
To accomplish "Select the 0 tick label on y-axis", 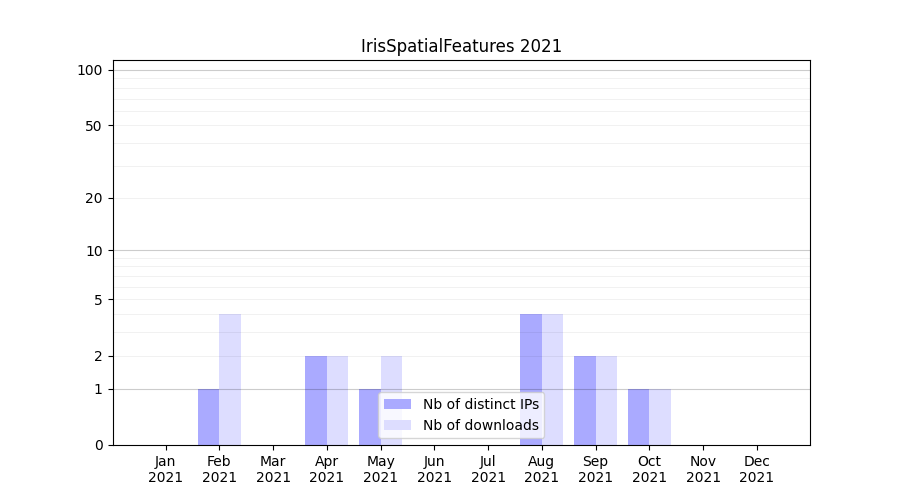I will pos(98,445).
